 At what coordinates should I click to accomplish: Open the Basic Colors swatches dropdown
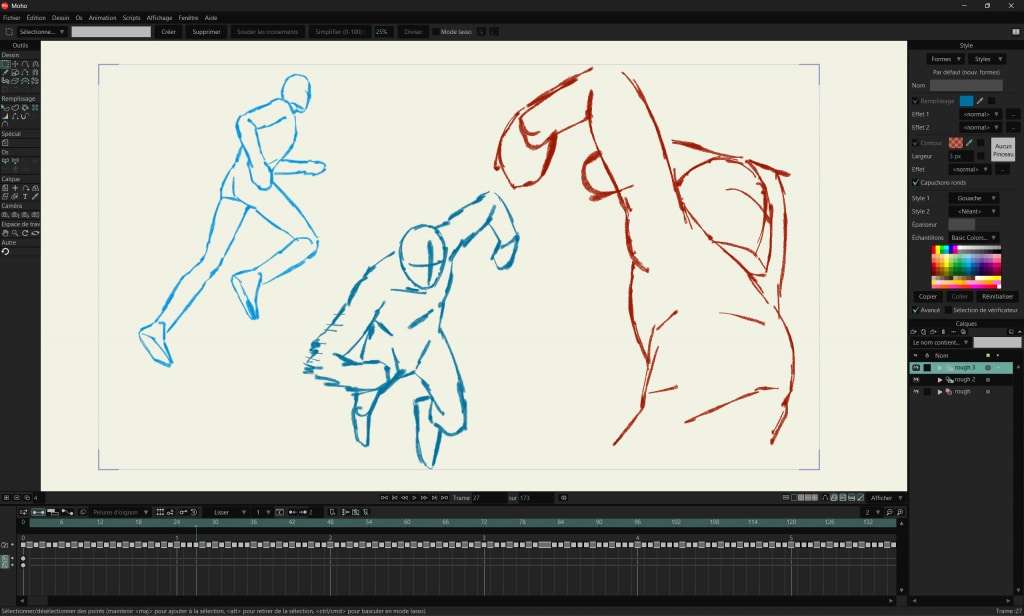click(x=974, y=237)
